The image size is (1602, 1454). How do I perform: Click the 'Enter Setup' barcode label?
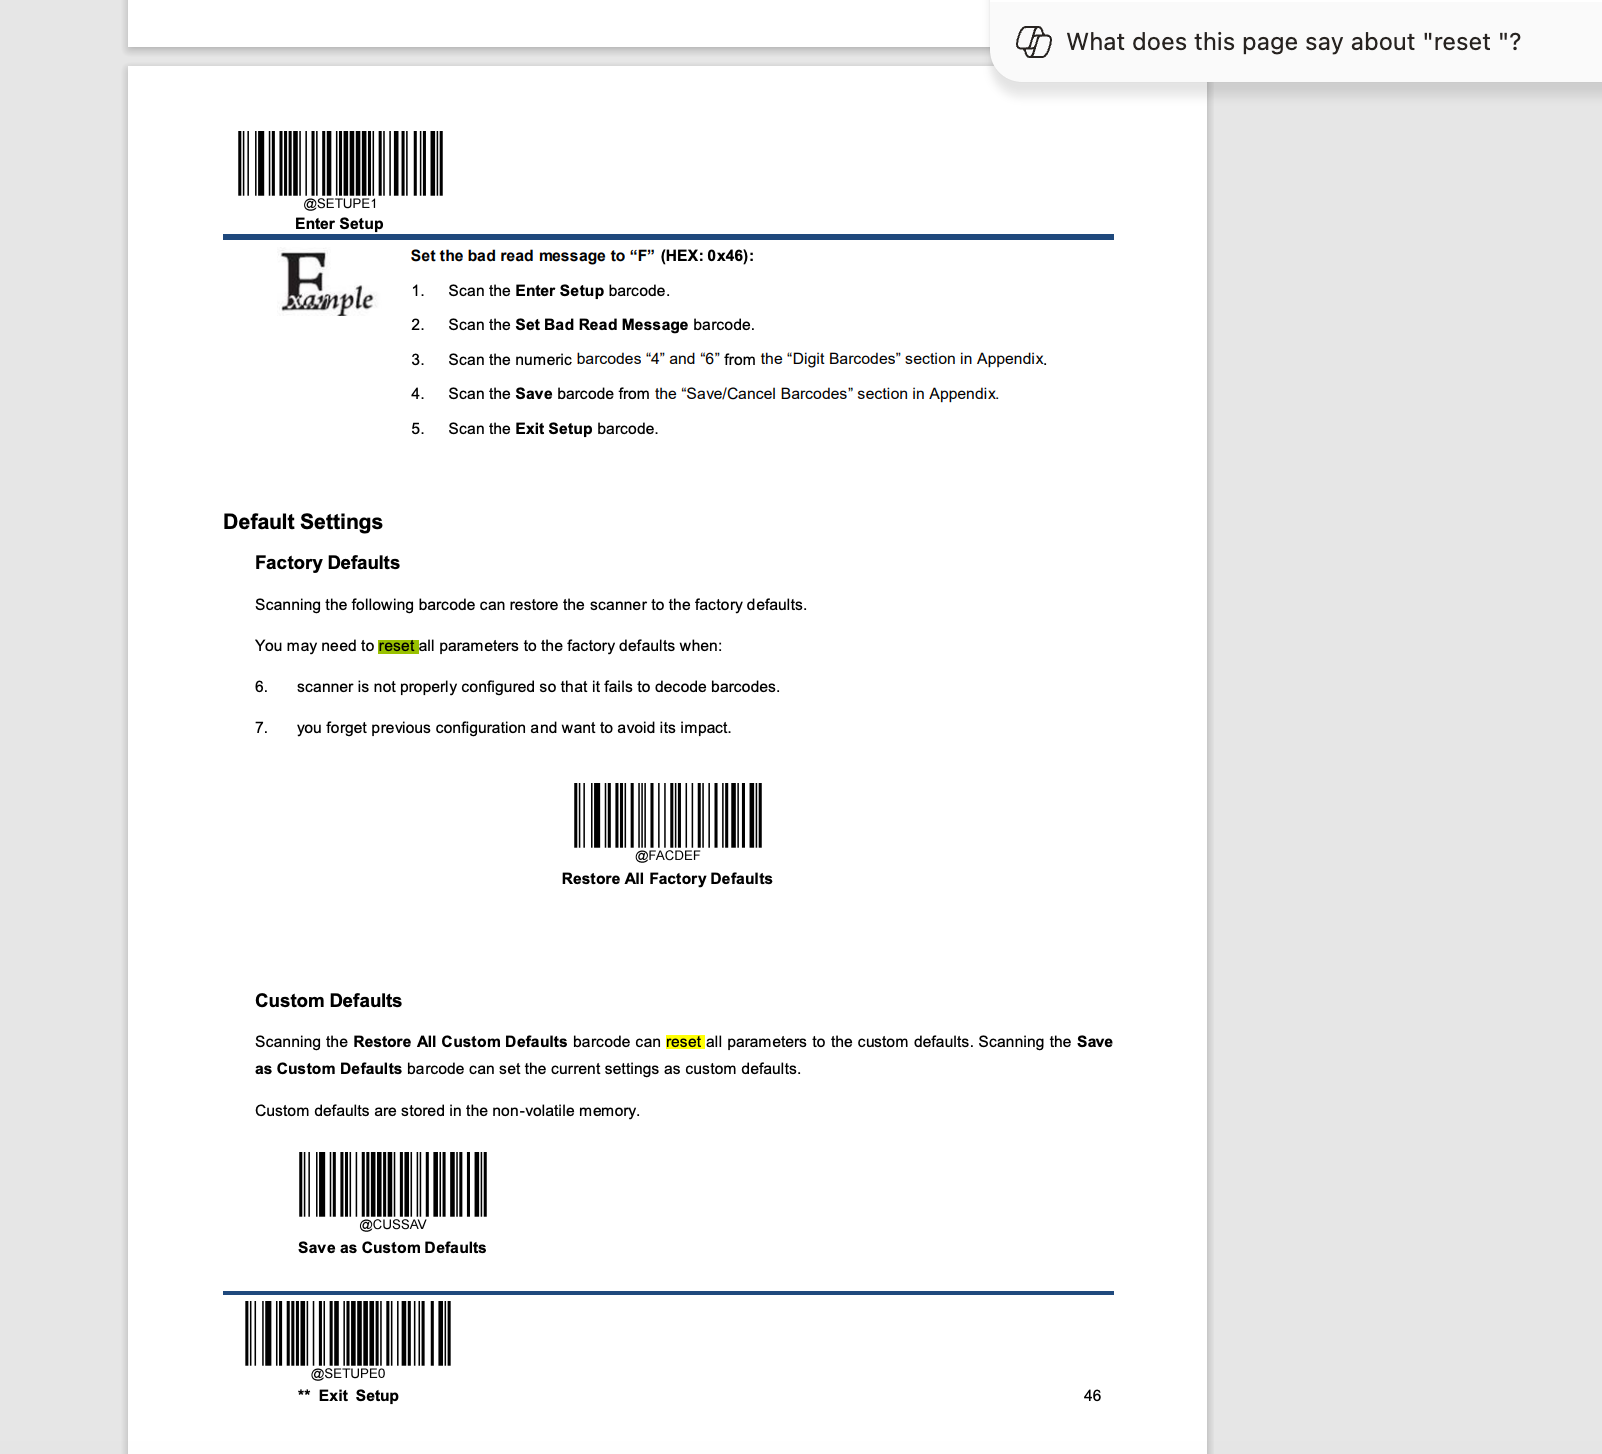(339, 224)
